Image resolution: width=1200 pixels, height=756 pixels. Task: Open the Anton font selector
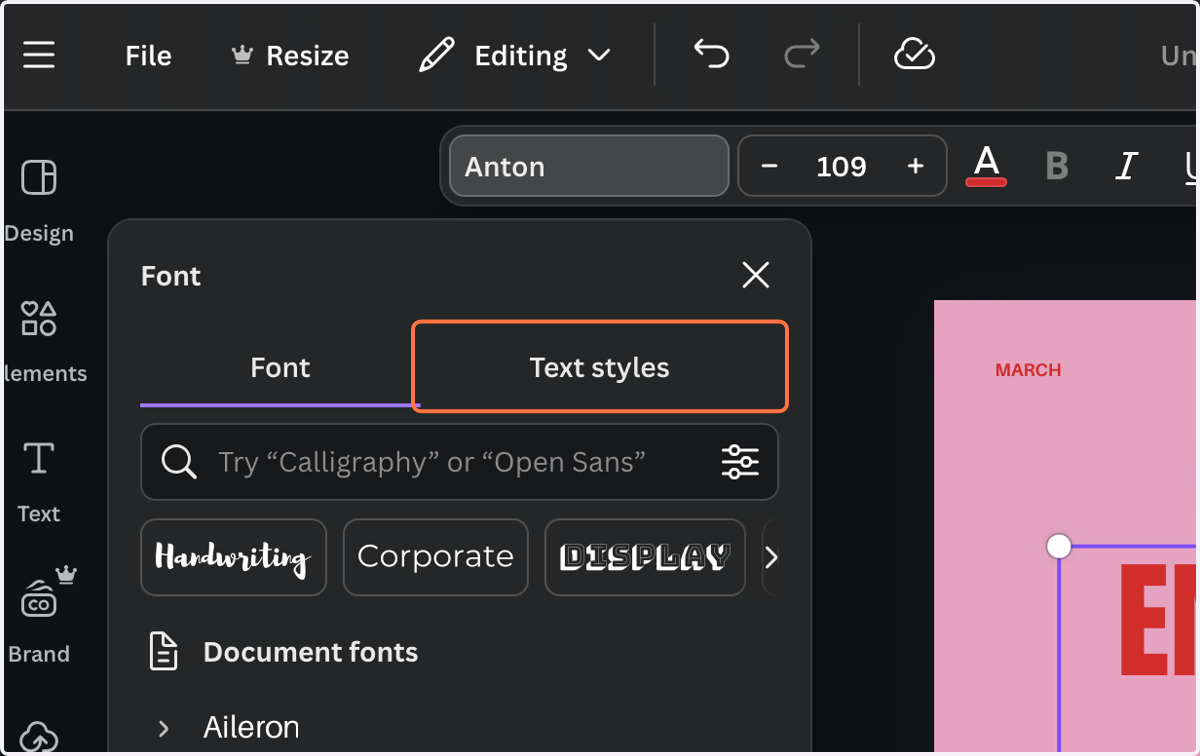tap(589, 166)
